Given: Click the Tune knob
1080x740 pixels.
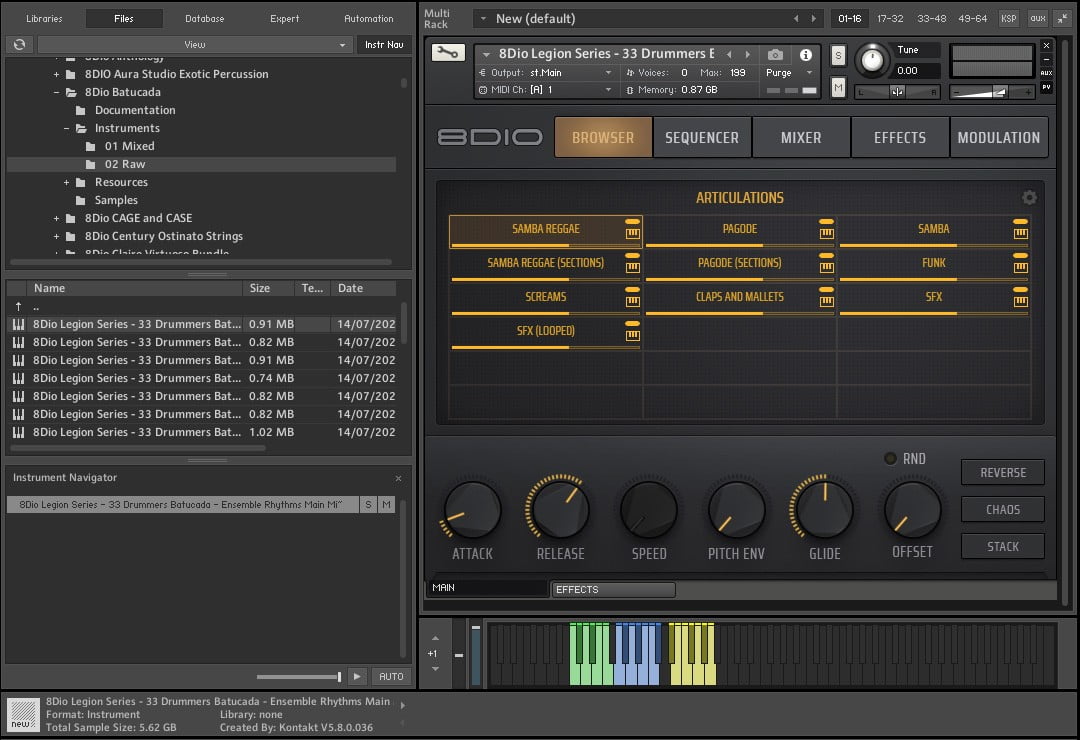Looking at the screenshot, I should (x=873, y=61).
